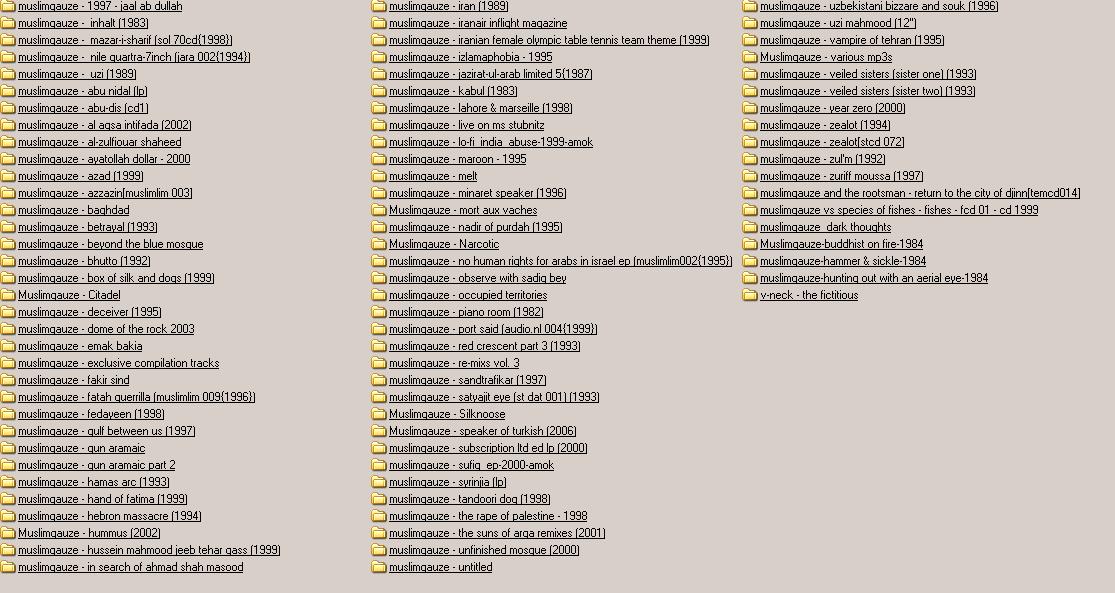Select 'muslimgauze - abu-dis (cd1)' entry
Image resolution: width=1115 pixels, height=593 pixels.
tap(83, 108)
